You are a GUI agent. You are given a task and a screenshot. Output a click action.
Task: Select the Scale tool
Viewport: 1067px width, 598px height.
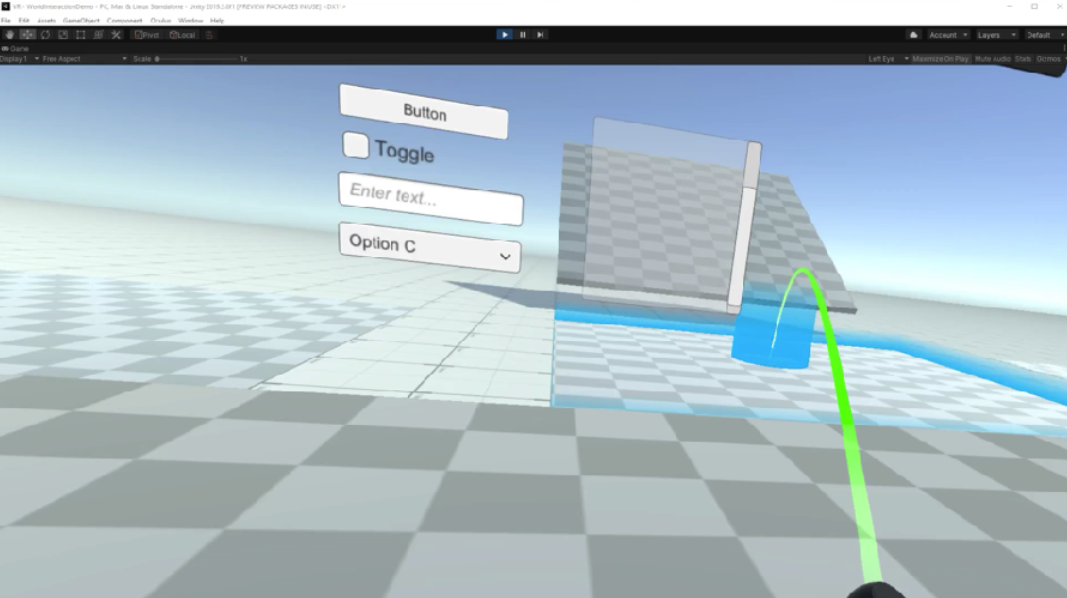click(63, 35)
